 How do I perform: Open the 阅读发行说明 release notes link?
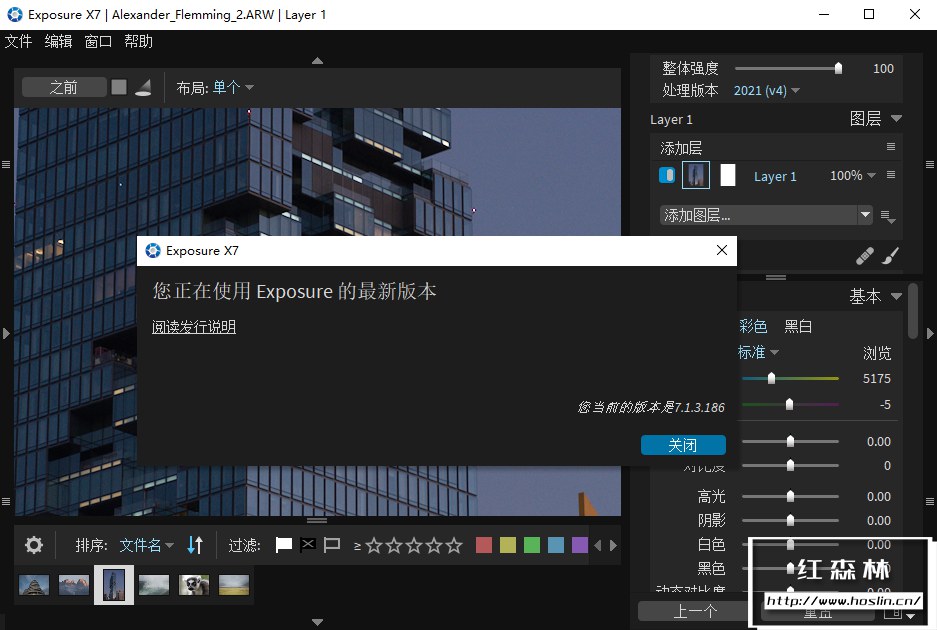tap(194, 326)
